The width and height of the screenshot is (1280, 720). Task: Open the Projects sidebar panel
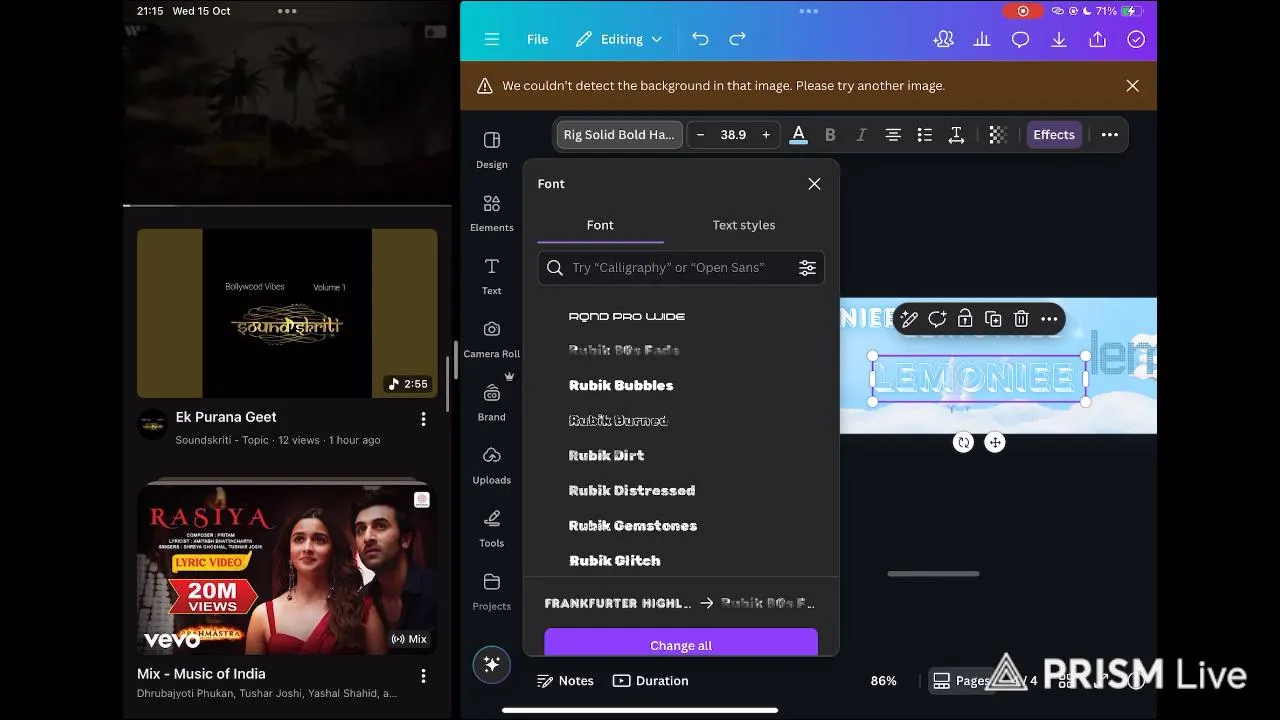[x=491, y=591]
